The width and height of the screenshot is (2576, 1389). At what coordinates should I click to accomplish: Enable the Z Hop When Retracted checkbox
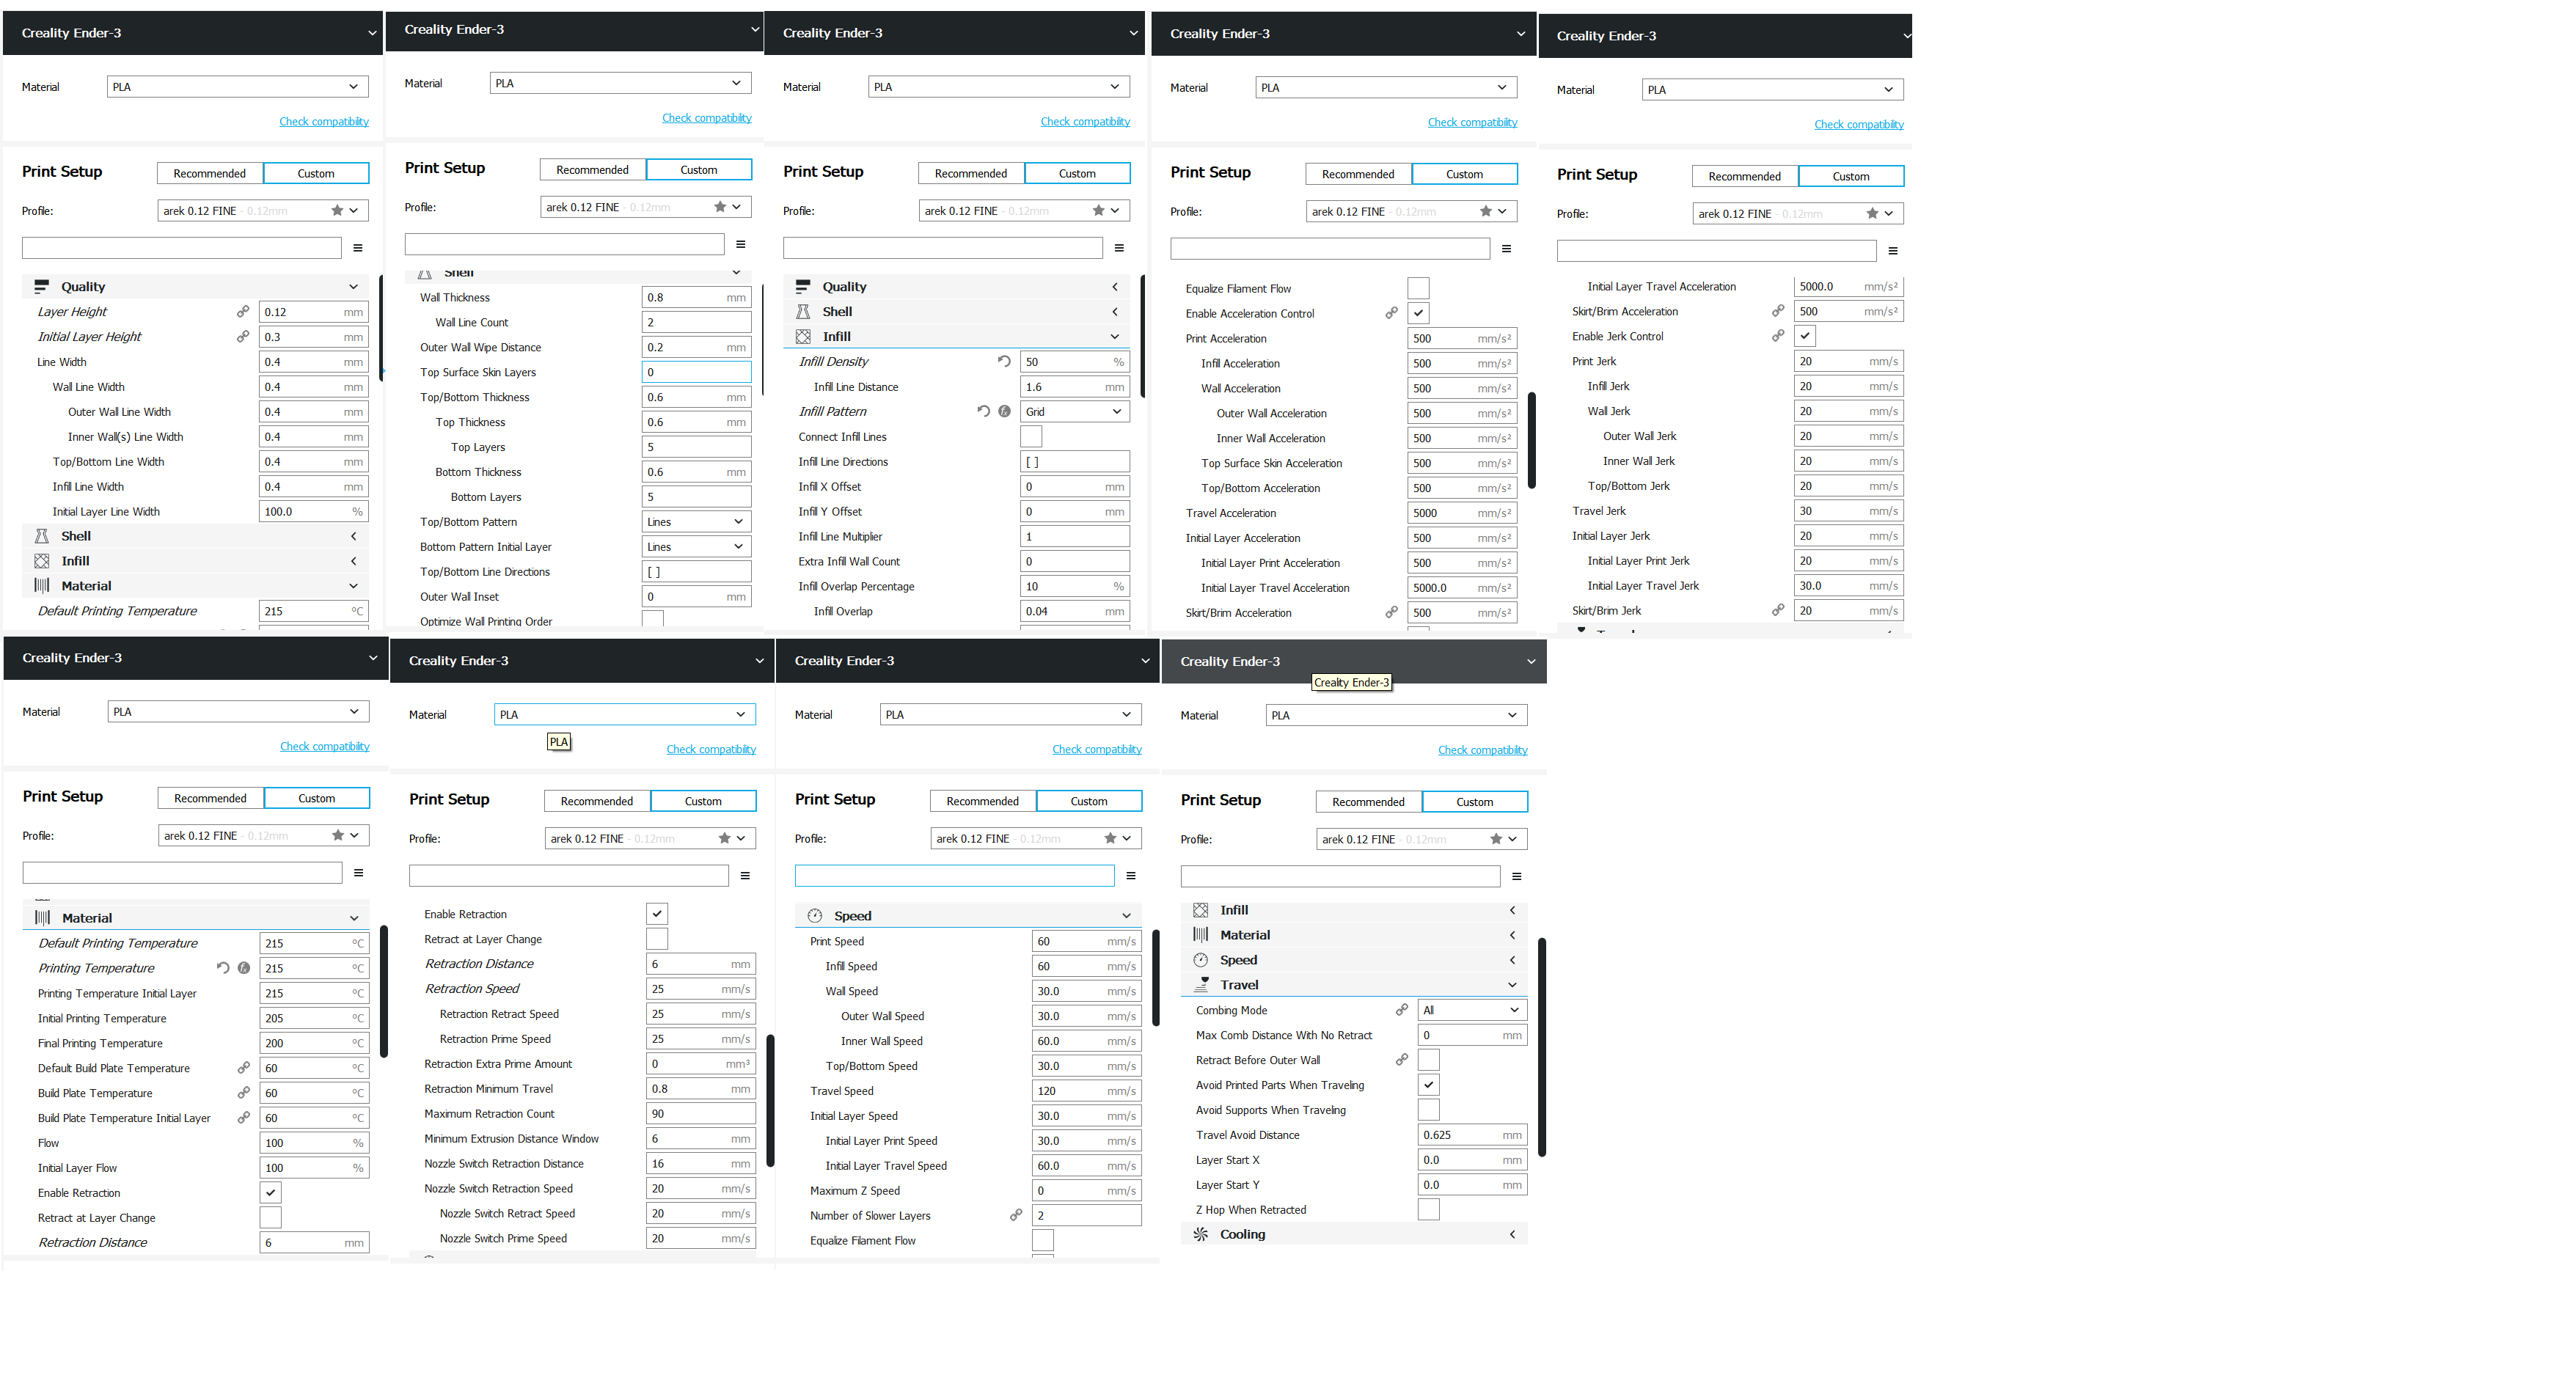pyautogui.click(x=1429, y=1210)
